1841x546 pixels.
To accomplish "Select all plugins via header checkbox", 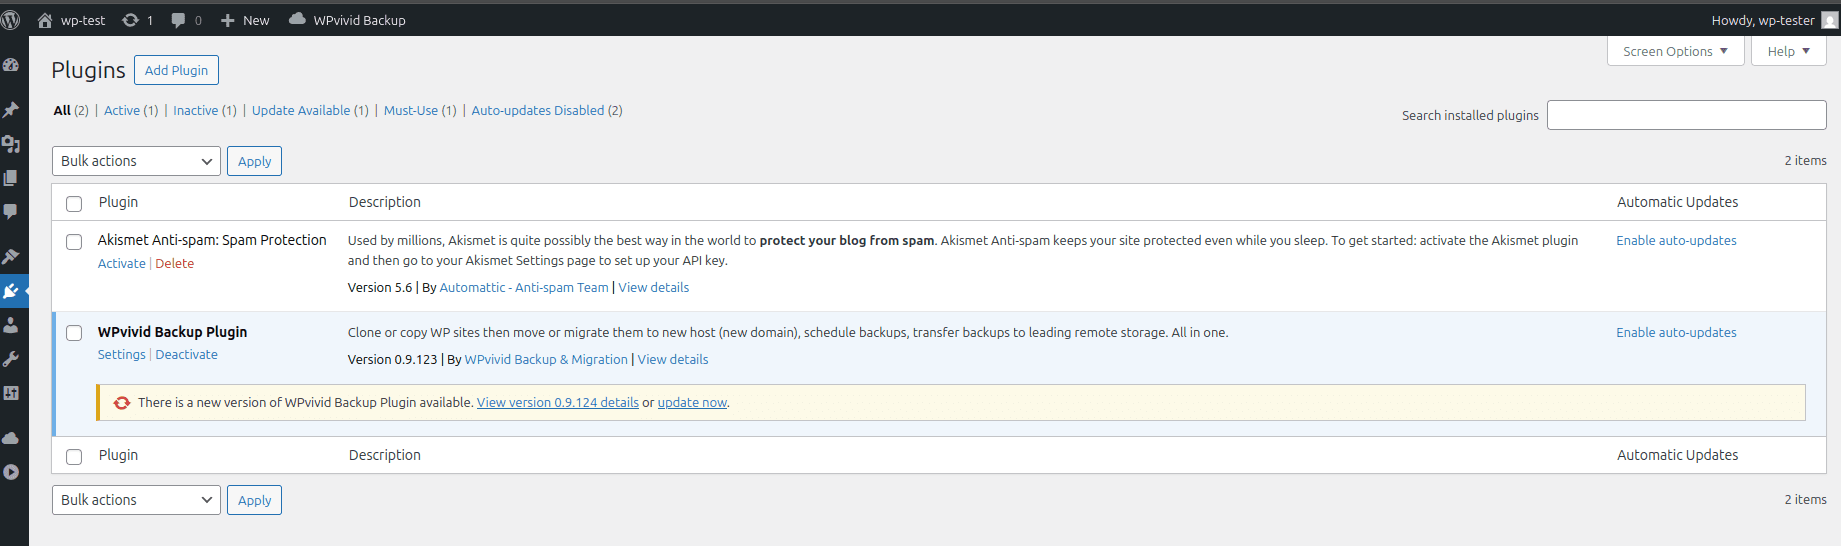I will coord(74,204).
